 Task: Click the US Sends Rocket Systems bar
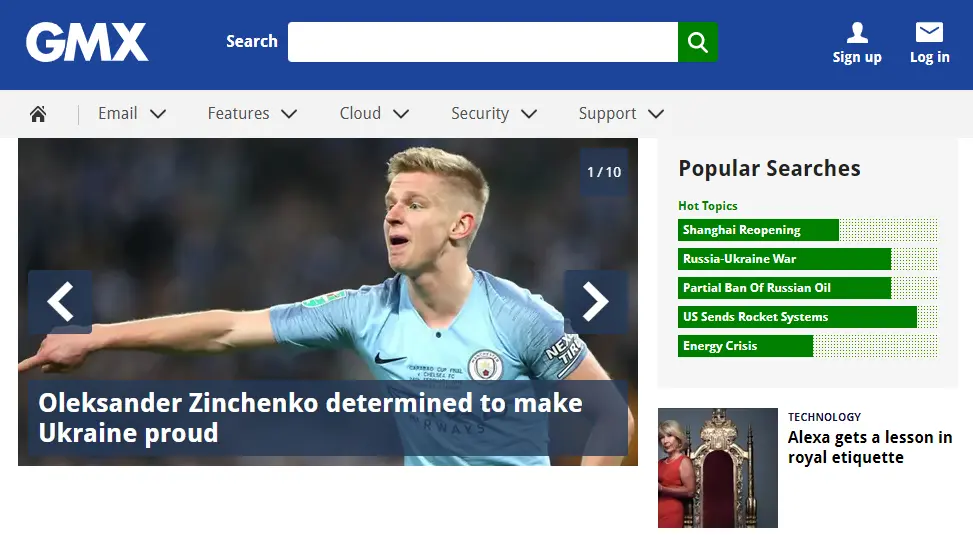tap(796, 317)
